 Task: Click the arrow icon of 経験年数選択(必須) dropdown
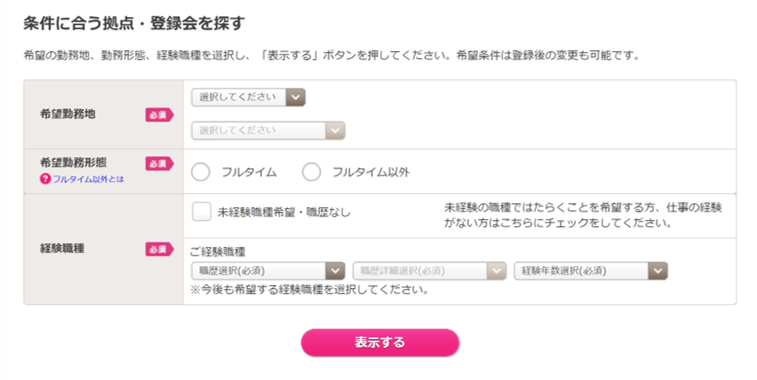658,271
